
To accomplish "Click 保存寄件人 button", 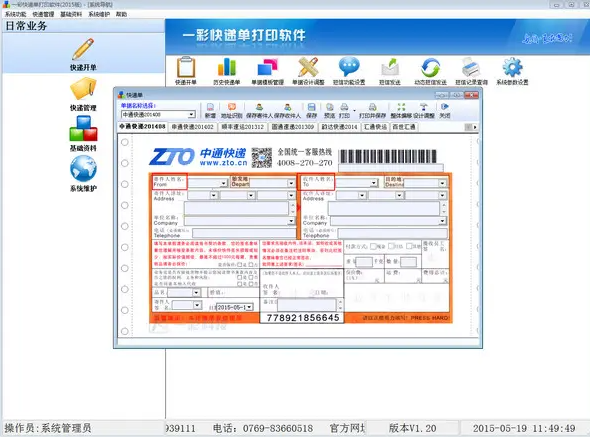I will (260, 111).
